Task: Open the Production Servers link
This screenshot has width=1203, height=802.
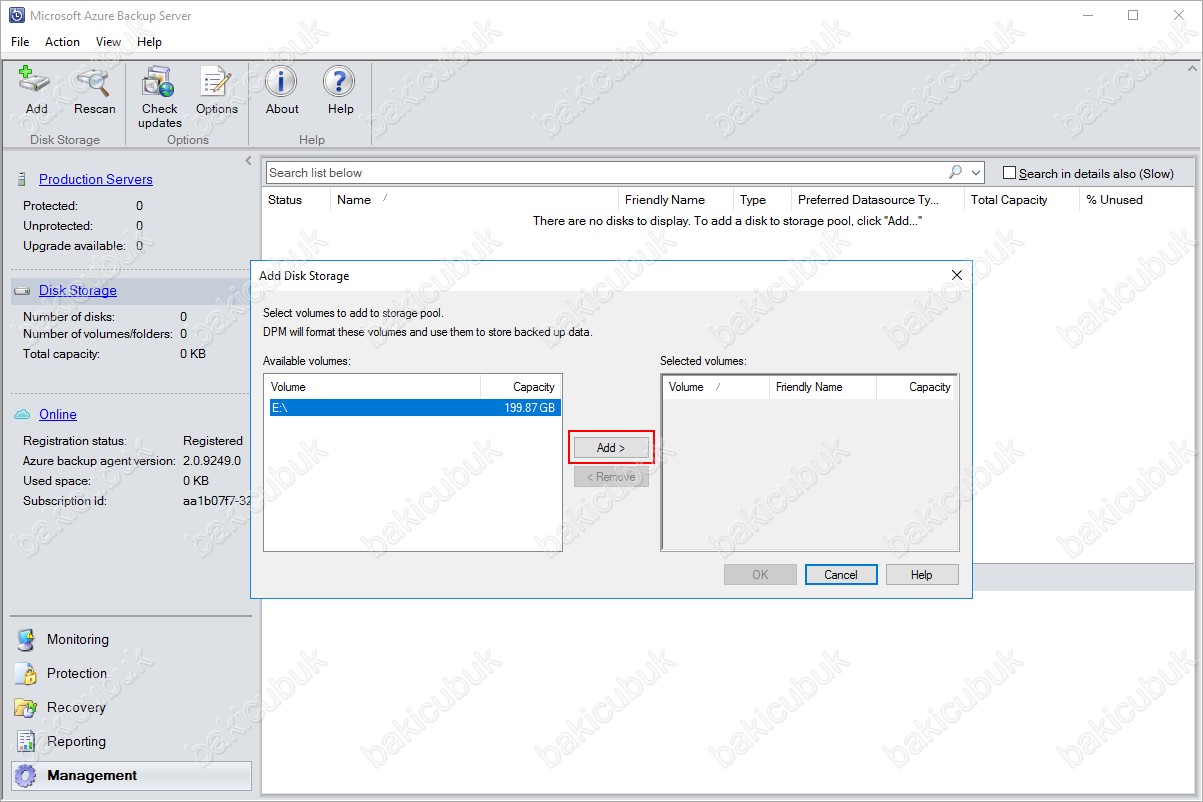Action: coord(96,180)
